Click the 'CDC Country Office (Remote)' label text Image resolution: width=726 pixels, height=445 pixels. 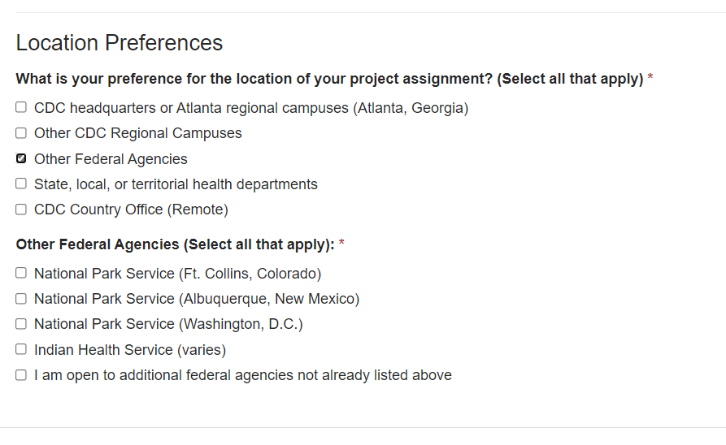[131, 210]
